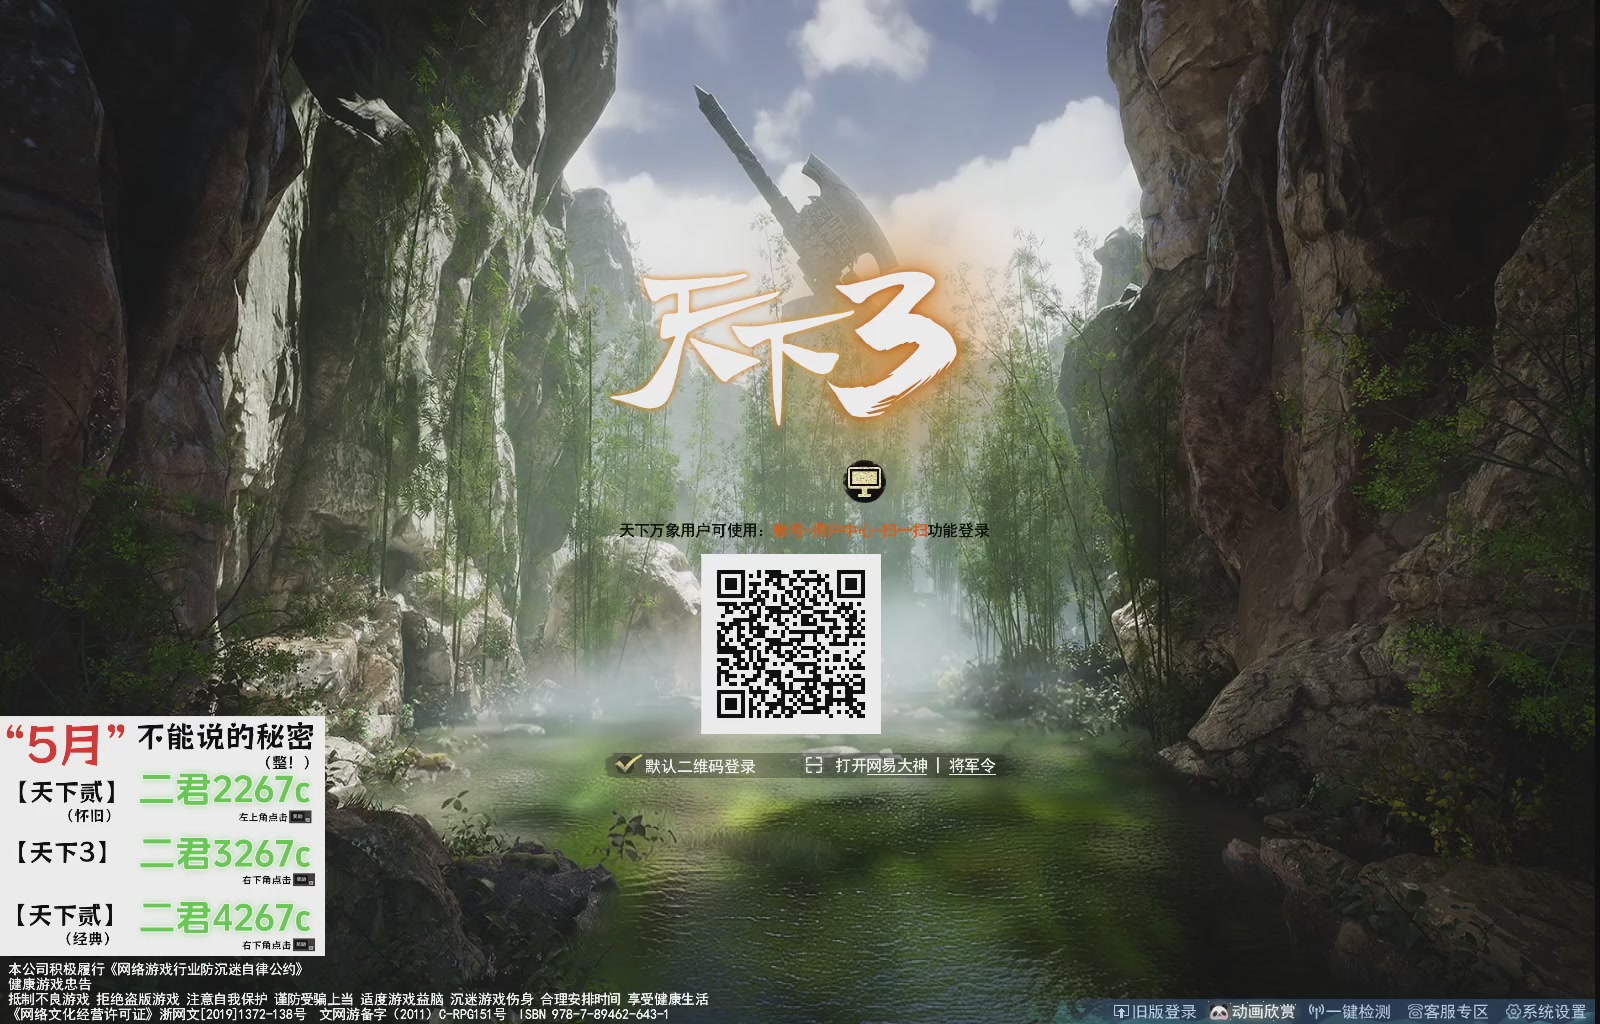
Task: Click the 天下万象用户可使用 hint text
Action: point(692,530)
